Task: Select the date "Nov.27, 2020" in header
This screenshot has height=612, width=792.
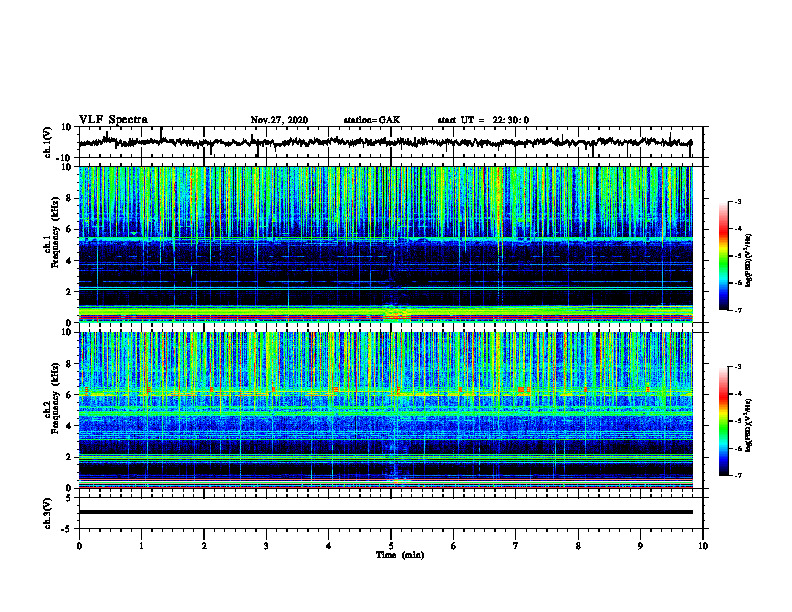Action: (279, 120)
